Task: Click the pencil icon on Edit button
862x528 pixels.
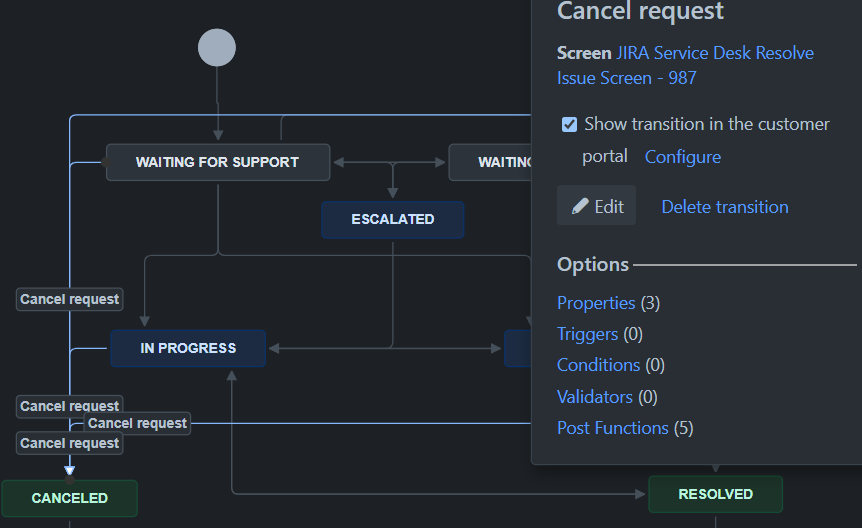Action: 579,206
